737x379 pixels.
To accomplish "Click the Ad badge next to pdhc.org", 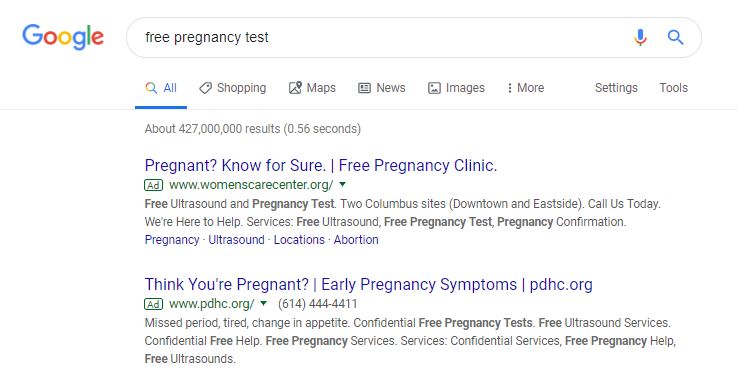I will coord(154,304).
